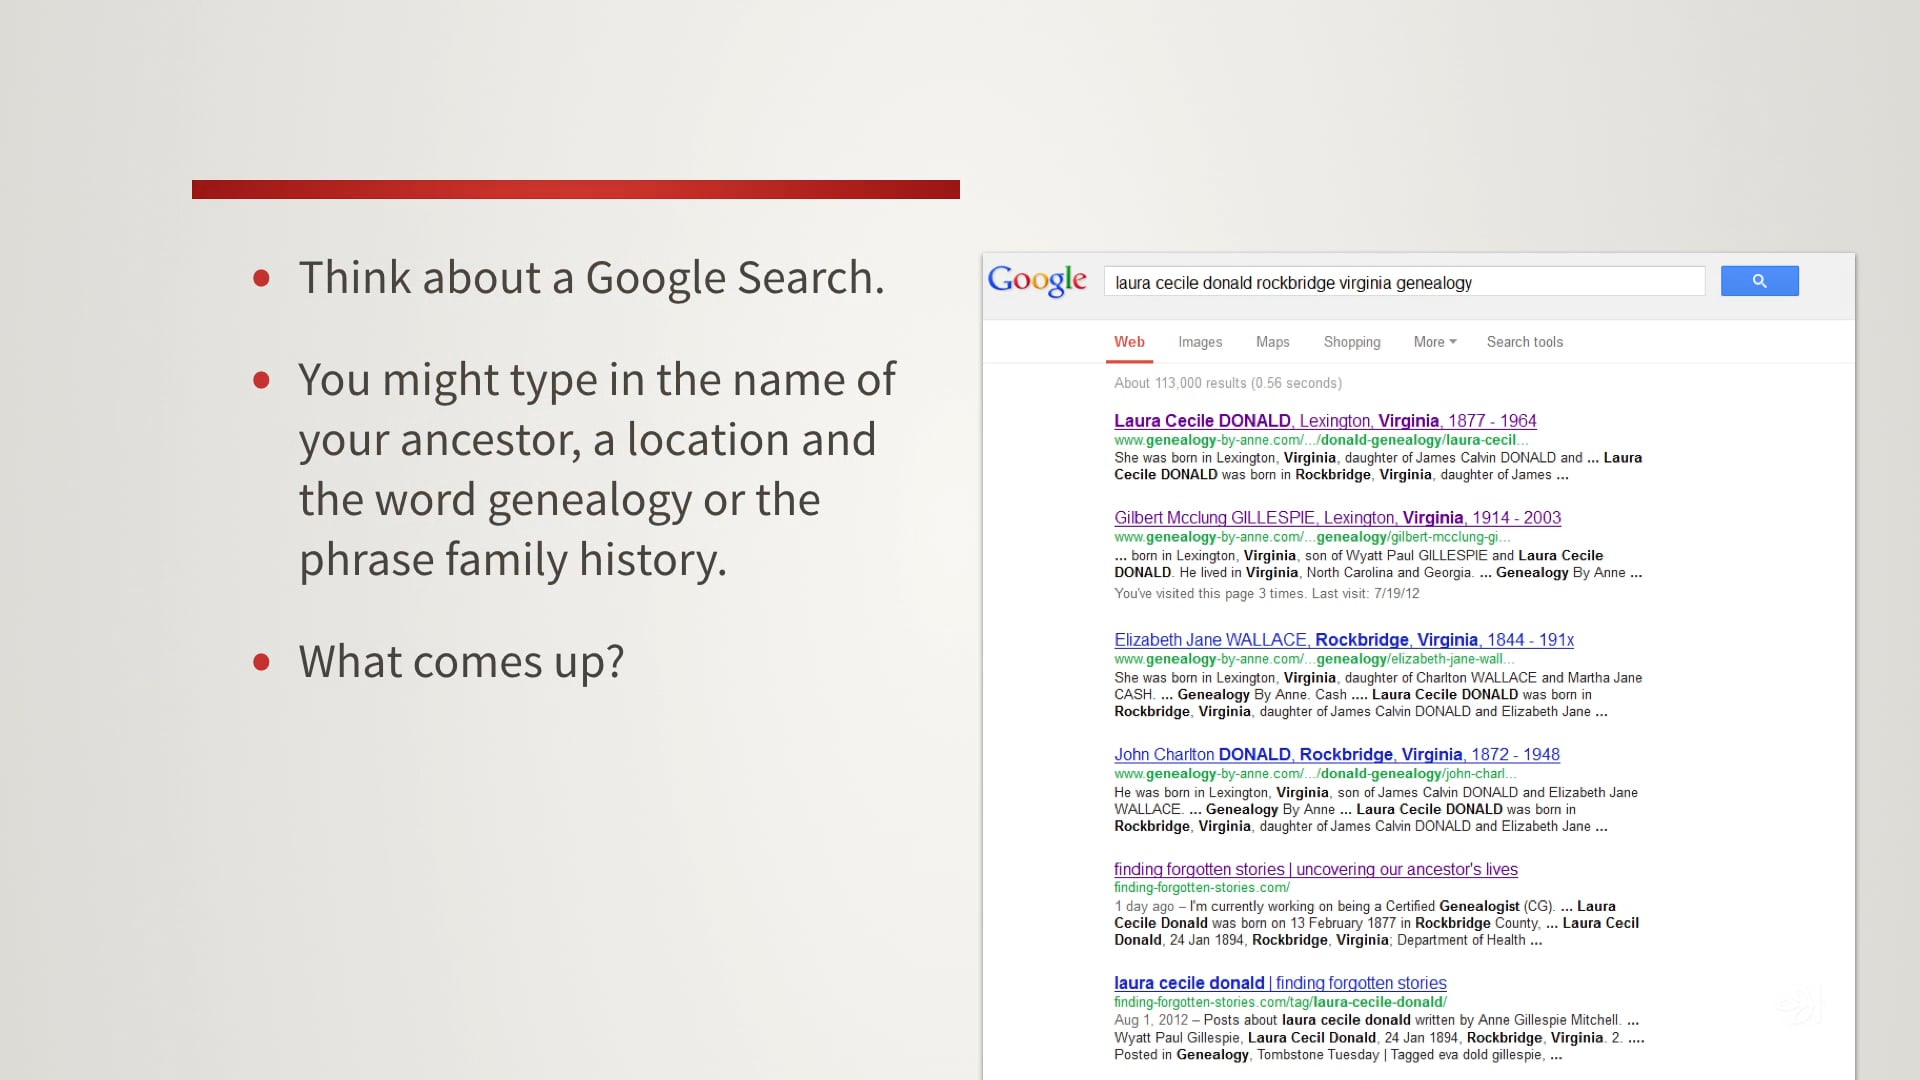Click finding forgotten stories uncovering ancestor's lives link

pyautogui.click(x=1315, y=870)
